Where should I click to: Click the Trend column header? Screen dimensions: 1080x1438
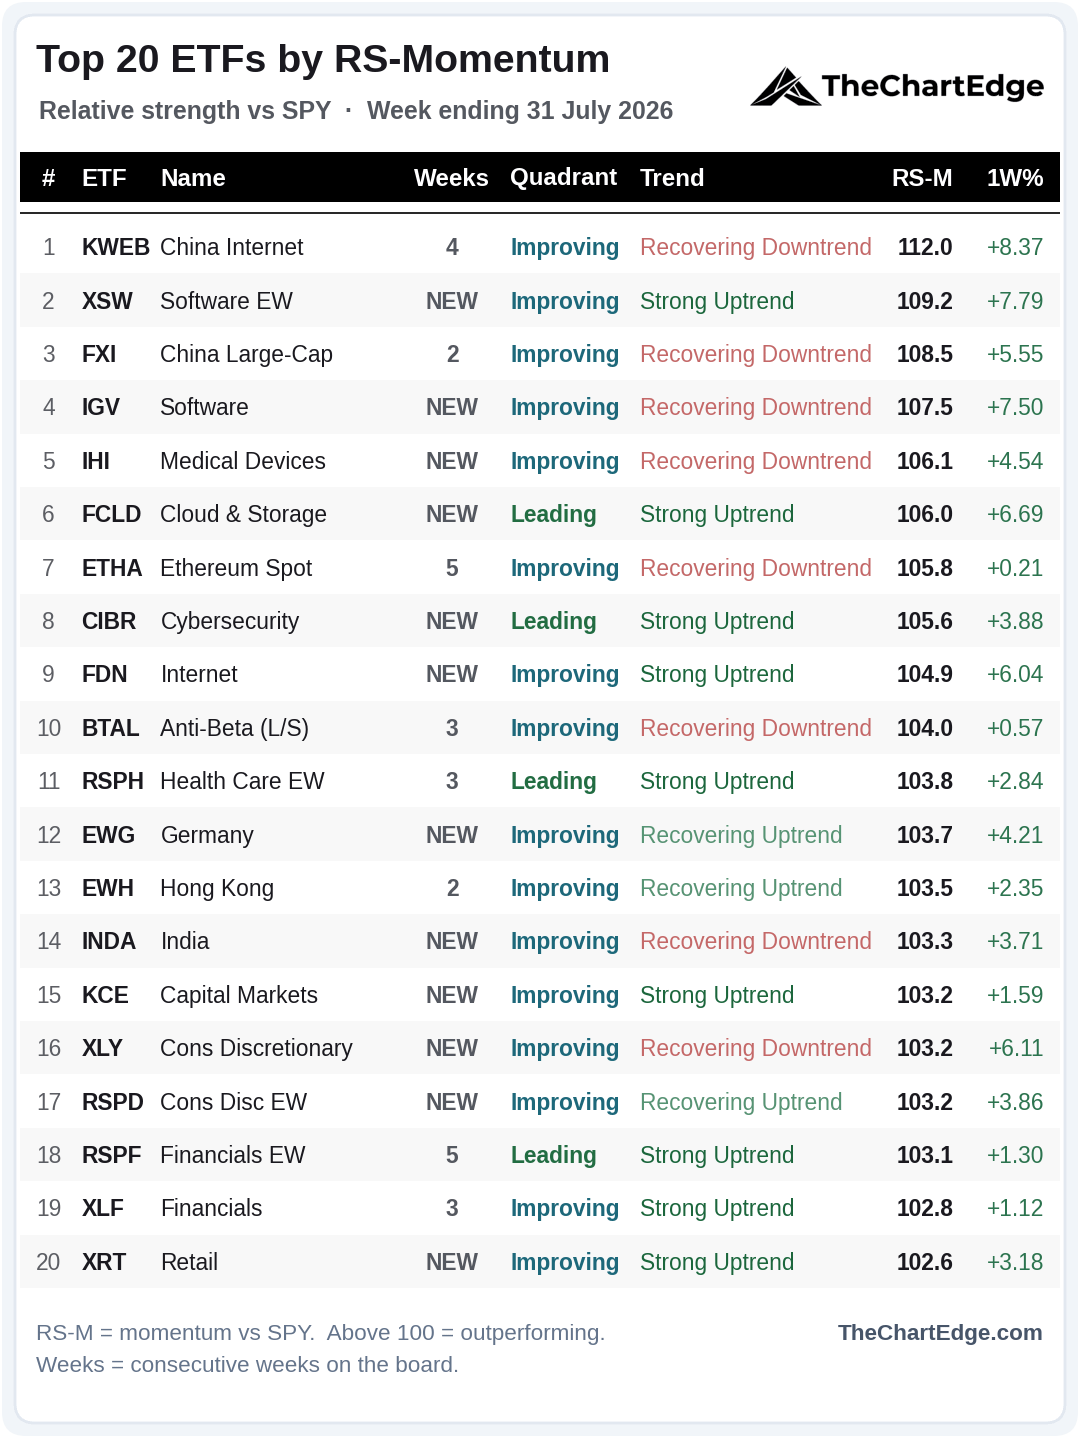[x=672, y=178]
